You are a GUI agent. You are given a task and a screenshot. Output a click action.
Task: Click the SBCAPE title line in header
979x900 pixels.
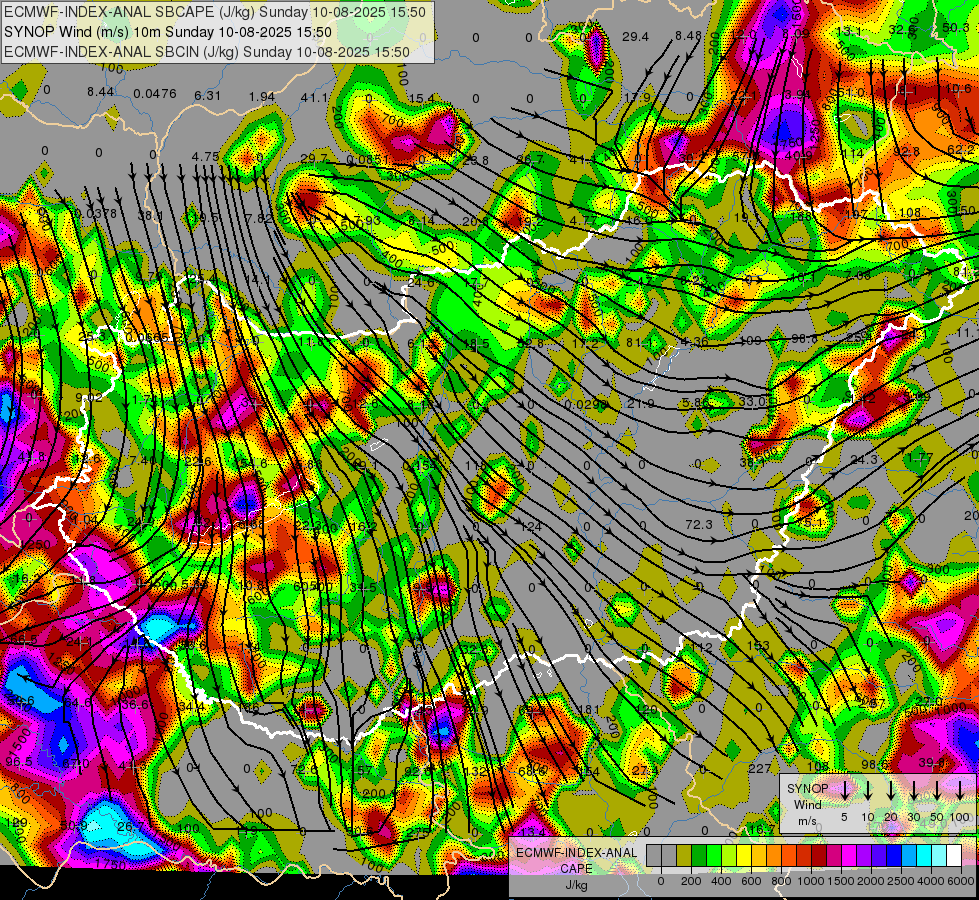tap(215, 12)
